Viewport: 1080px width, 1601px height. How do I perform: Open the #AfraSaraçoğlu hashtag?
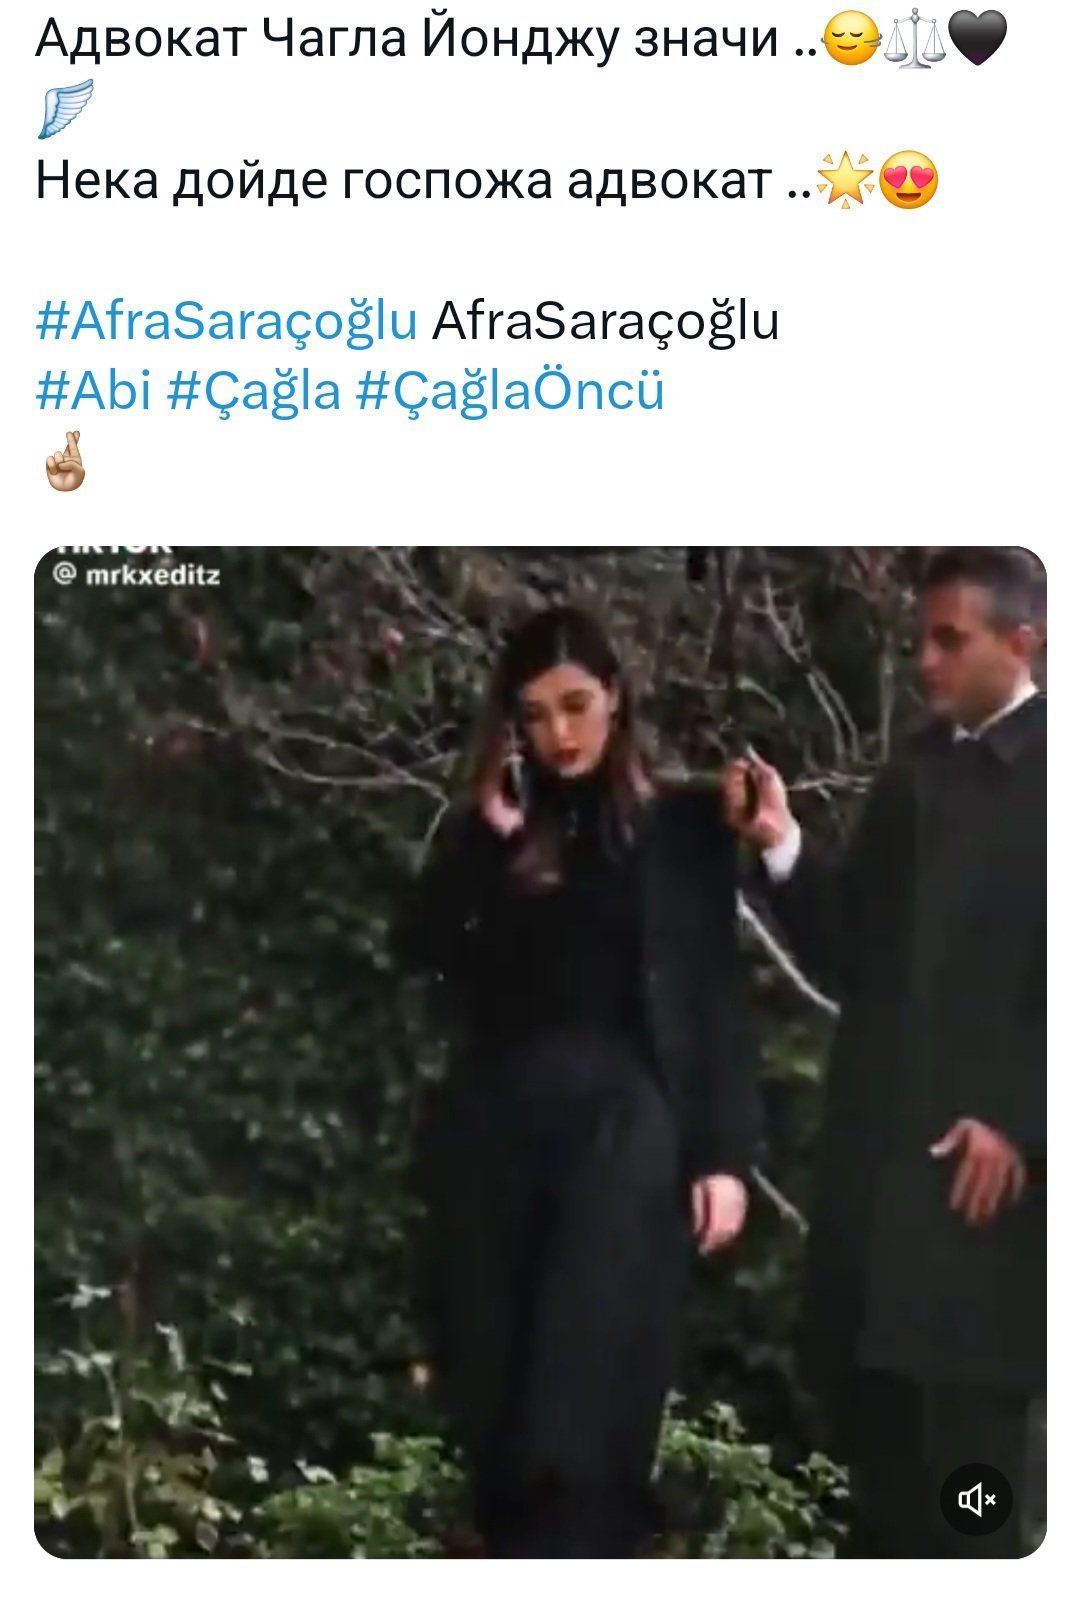click(x=226, y=322)
